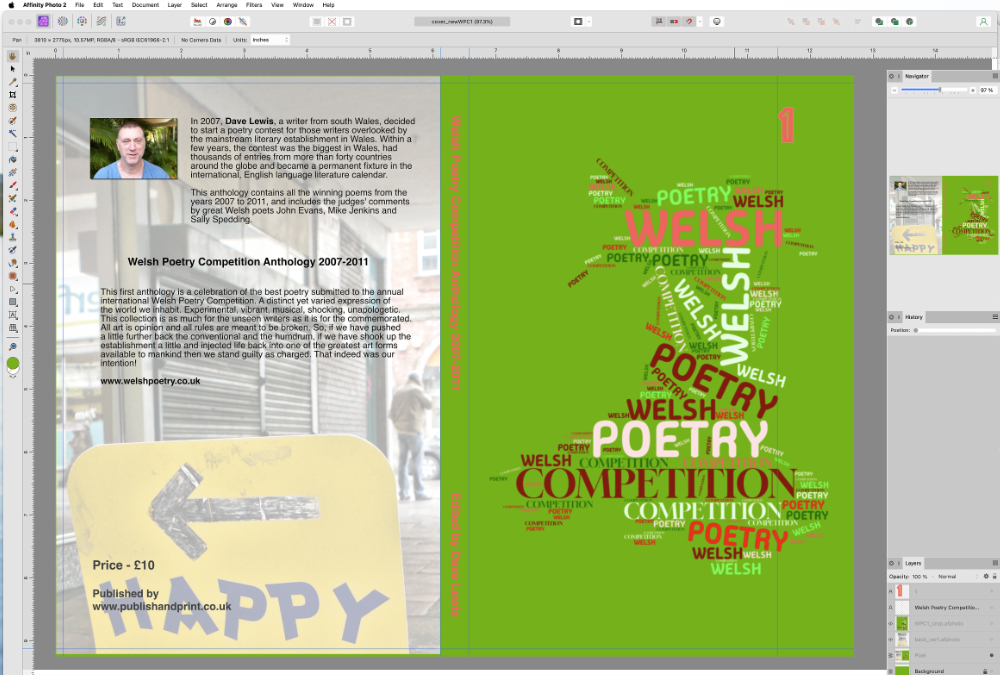The width and height of the screenshot is (1000, 675).
Task: Switch to the Liquify Persona
Action: pos(64,20)
